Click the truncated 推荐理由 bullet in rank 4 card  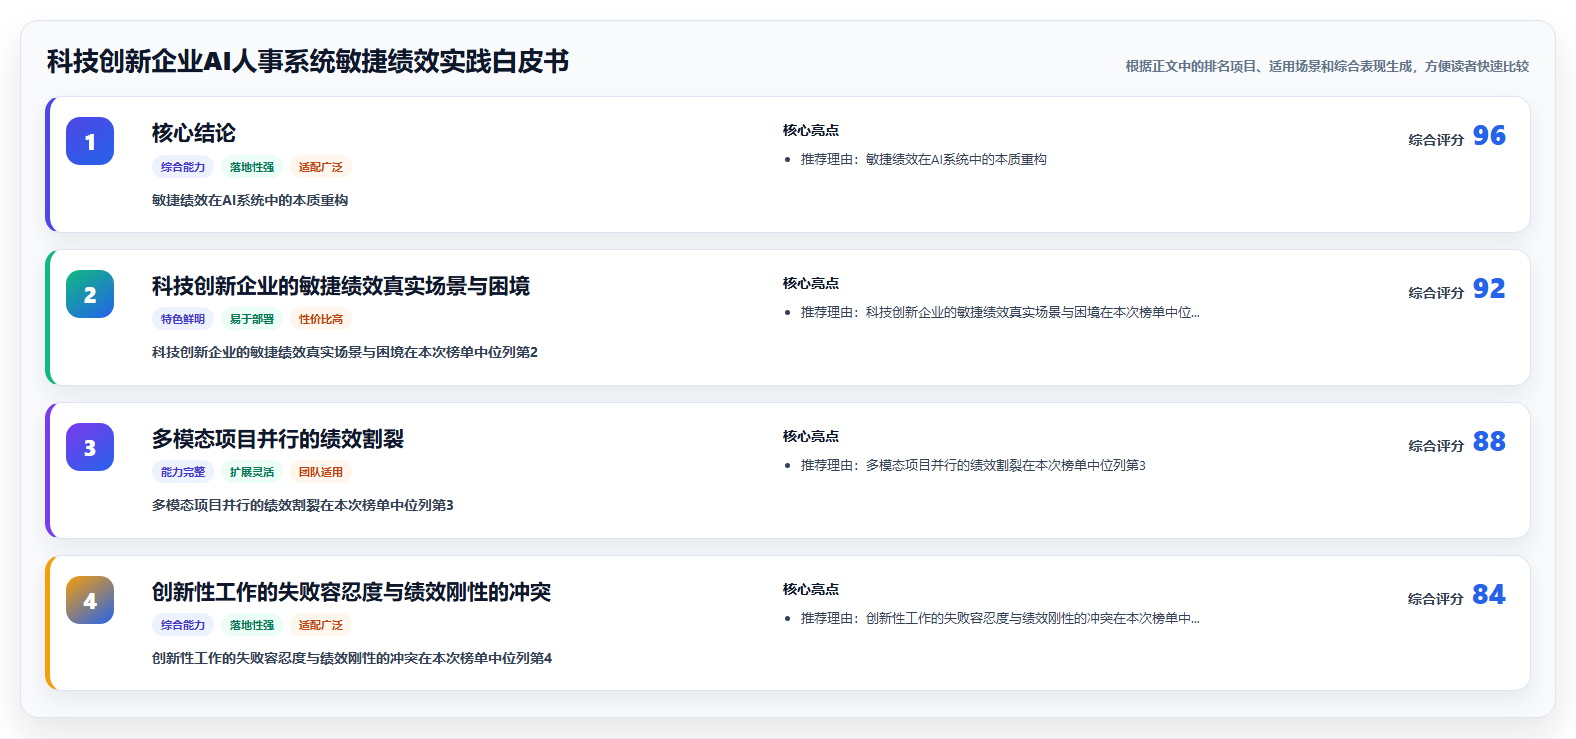[x=1000, y=618]
